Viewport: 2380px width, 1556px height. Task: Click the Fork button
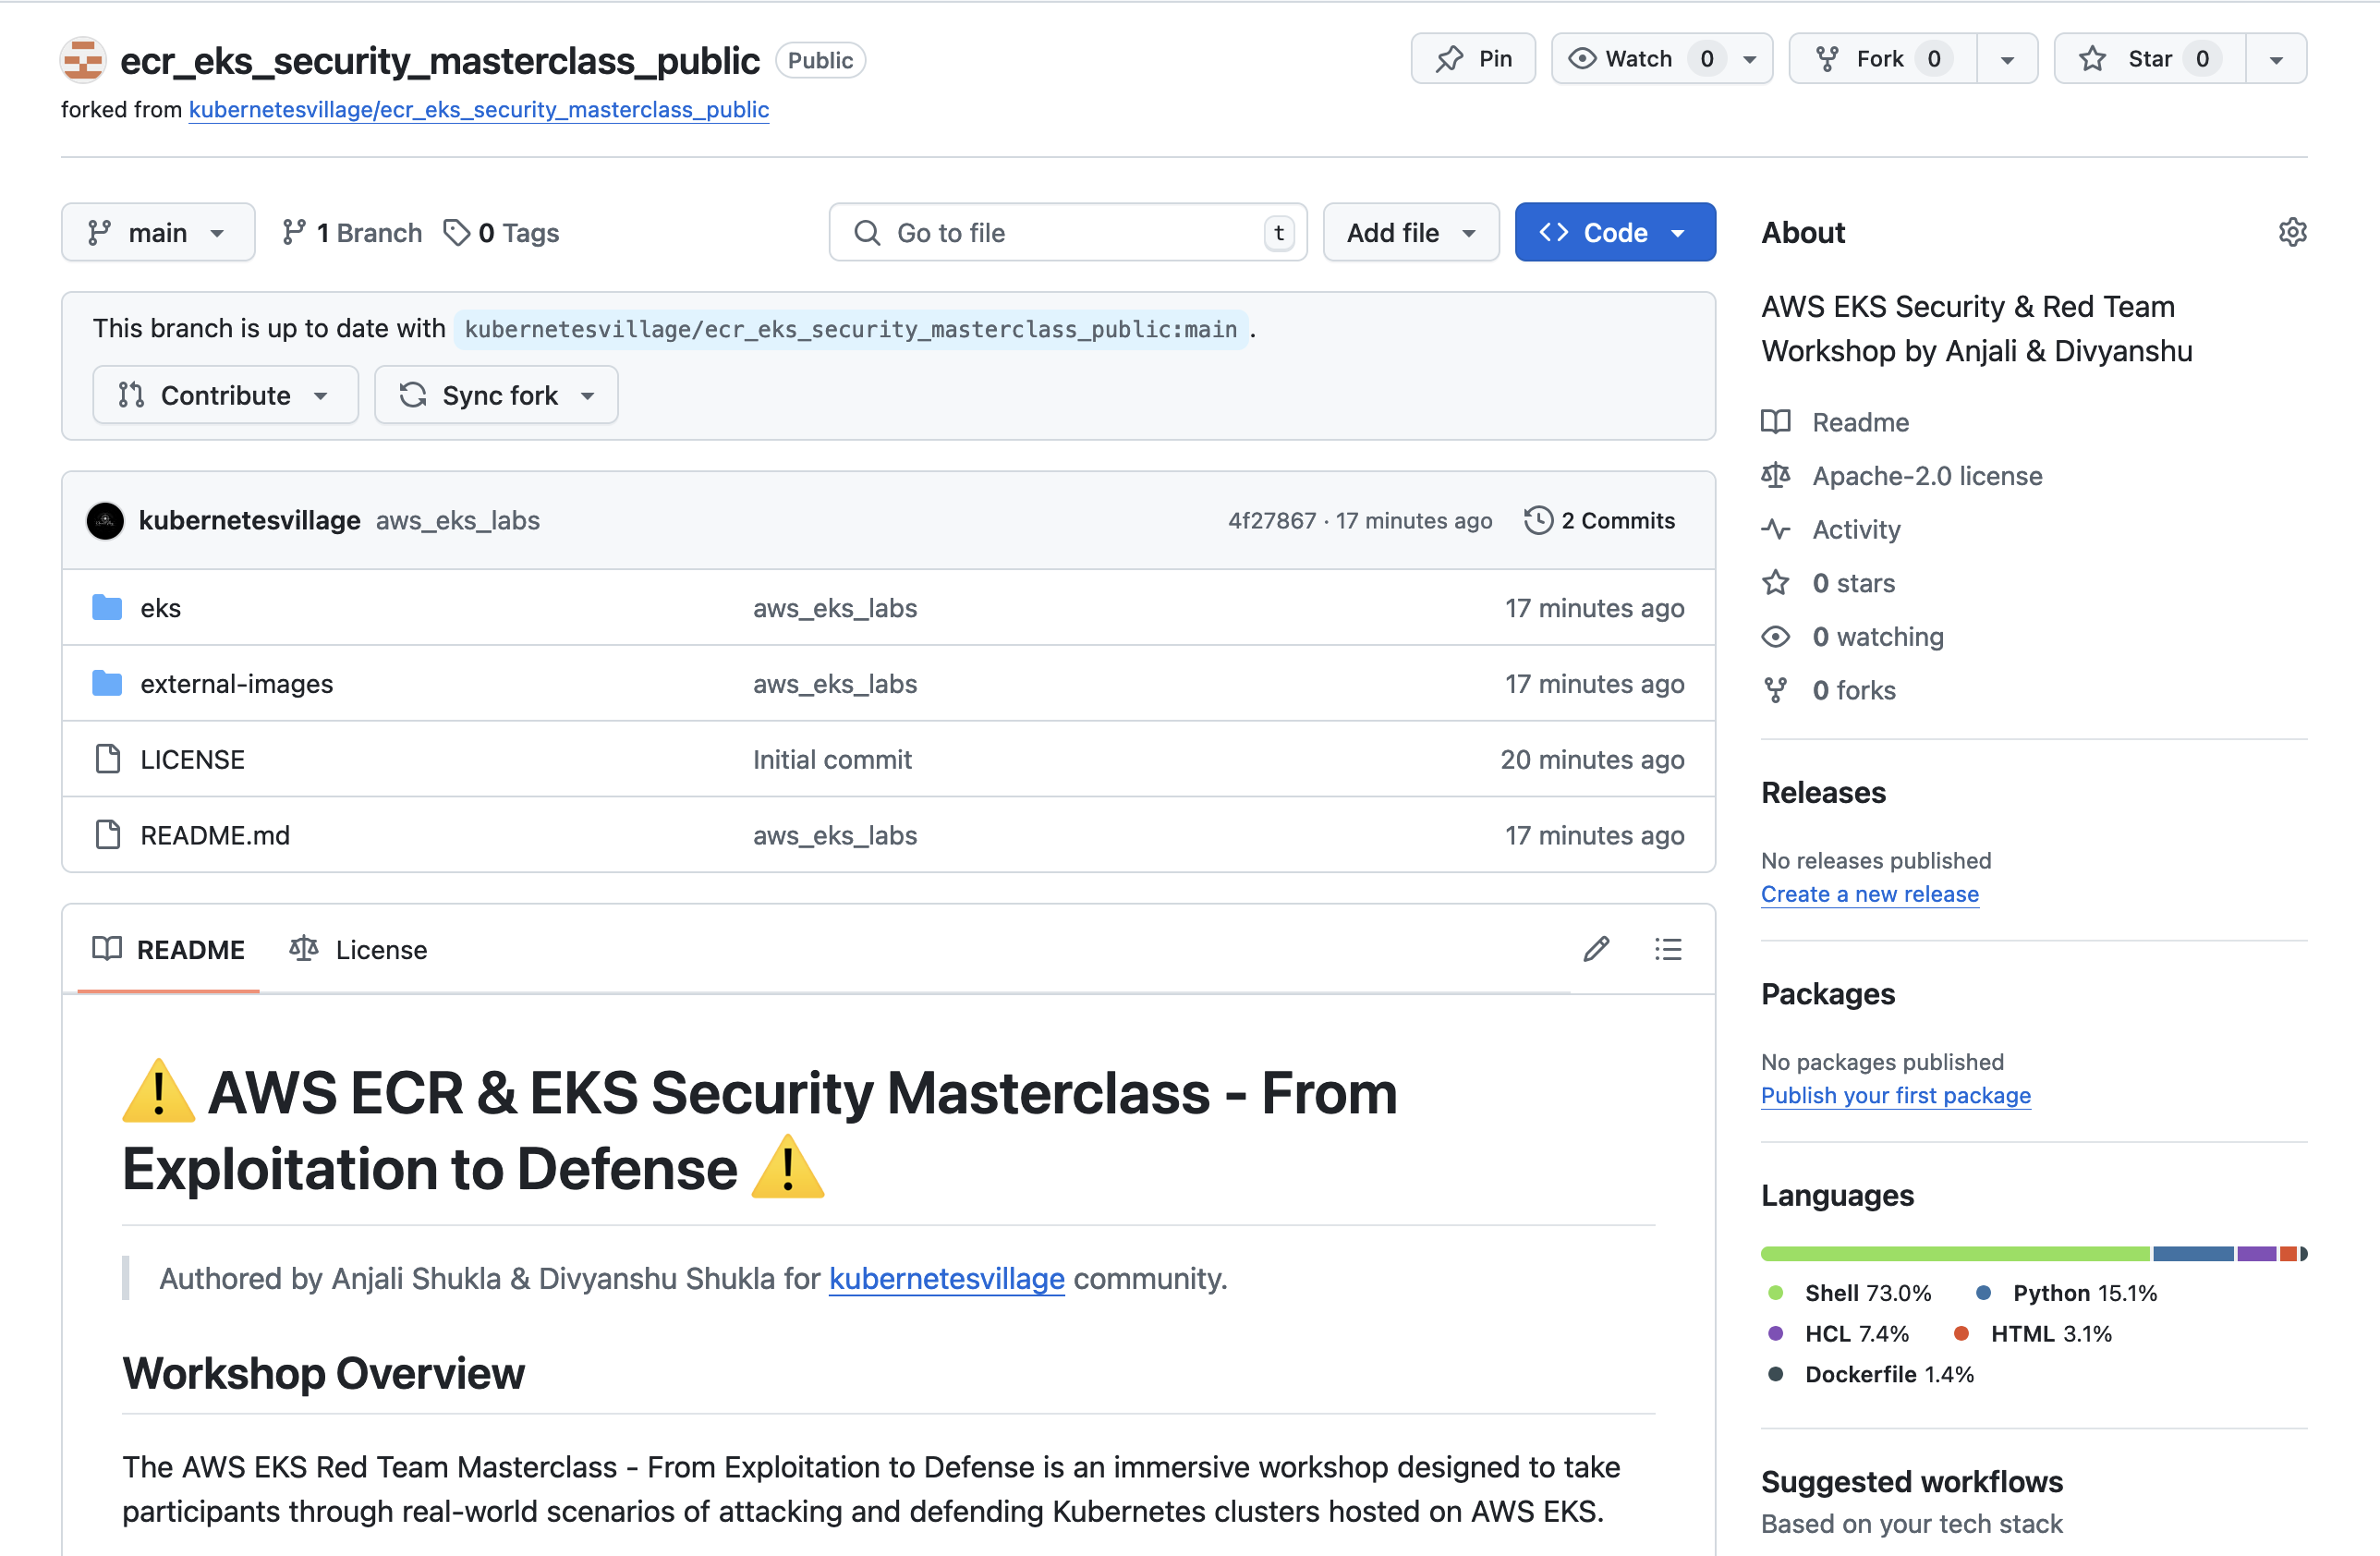point(1883,59)
